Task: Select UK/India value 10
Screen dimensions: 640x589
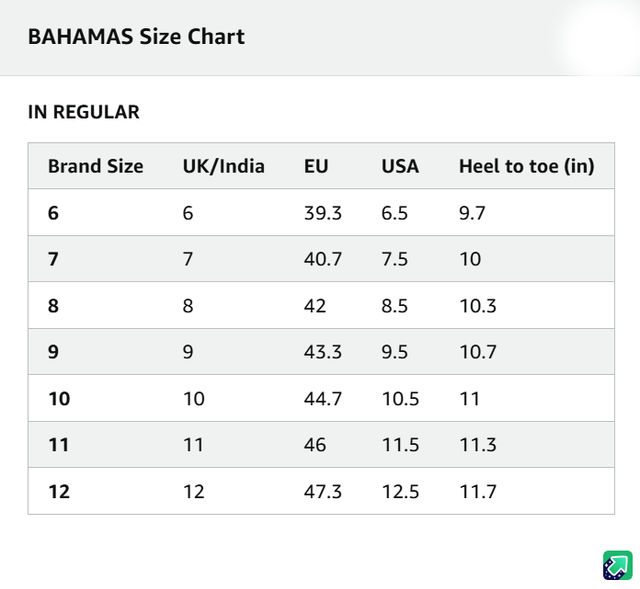Action: click(x=193, y=398)
